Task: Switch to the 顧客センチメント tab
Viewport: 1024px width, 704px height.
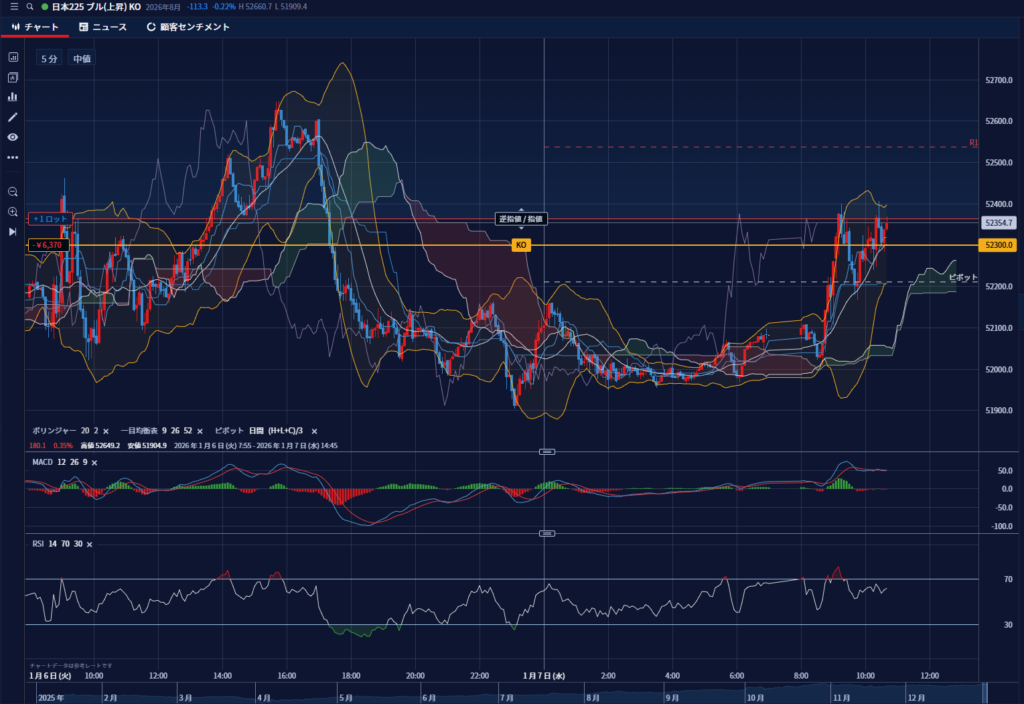Action: click(188, 27)
